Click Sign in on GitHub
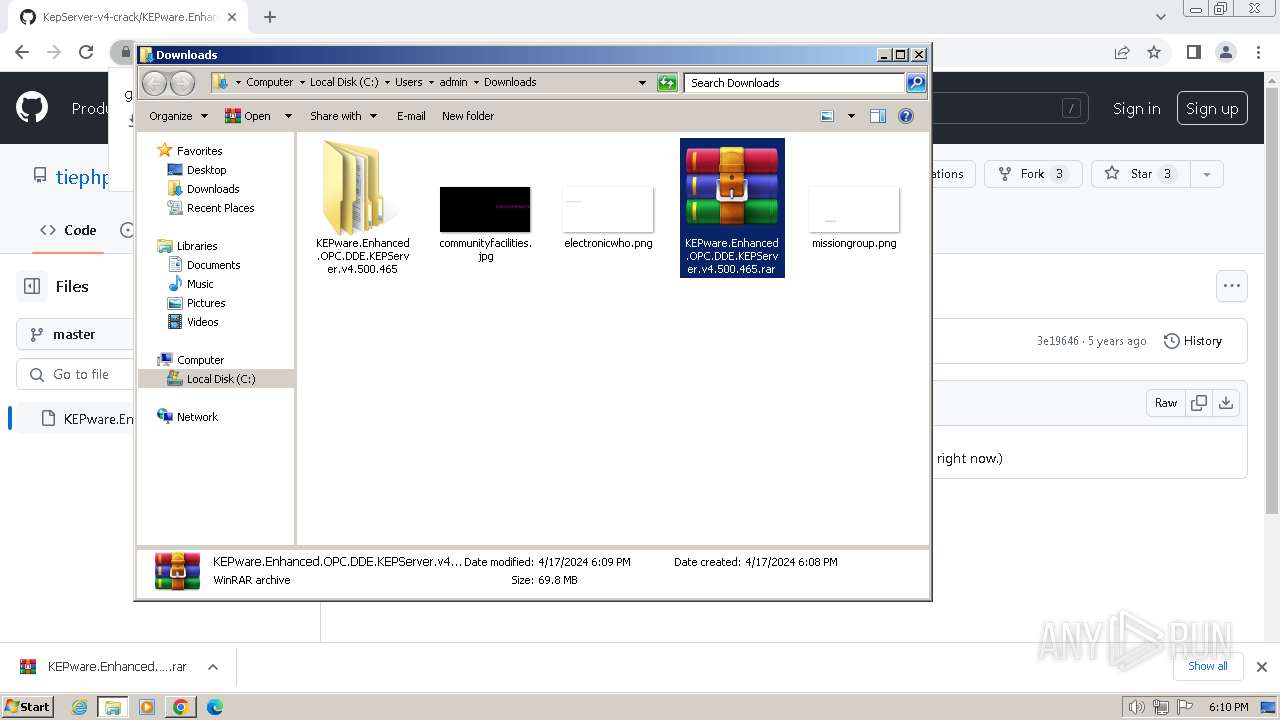The image size is (1280, 720). 1137,109
